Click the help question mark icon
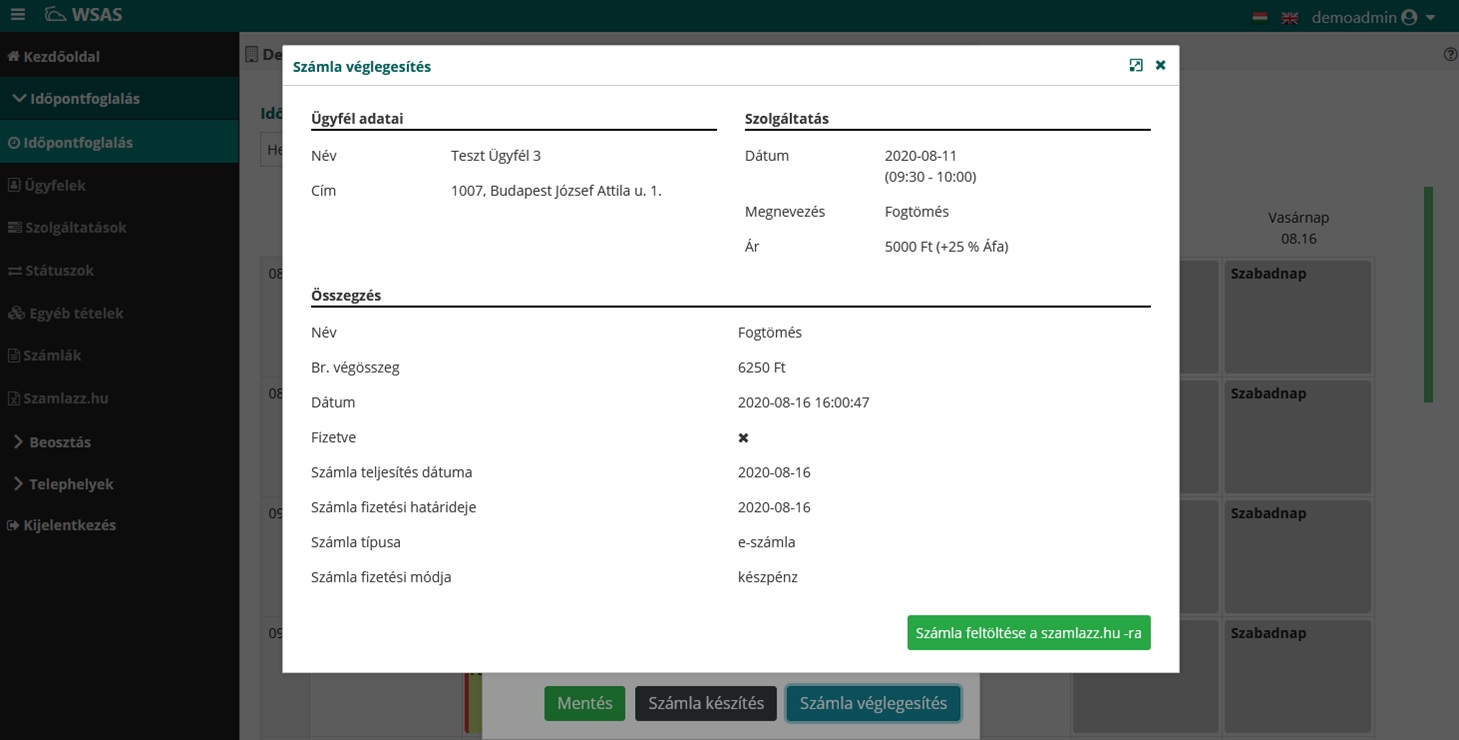This screenshot has width=1459, height=740. click(x=1450, y=55)
